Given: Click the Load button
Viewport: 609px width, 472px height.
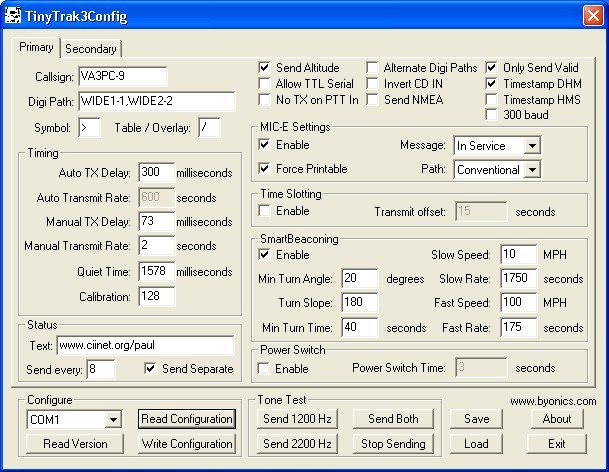Looking at the screenshot, I should point(476,444).
